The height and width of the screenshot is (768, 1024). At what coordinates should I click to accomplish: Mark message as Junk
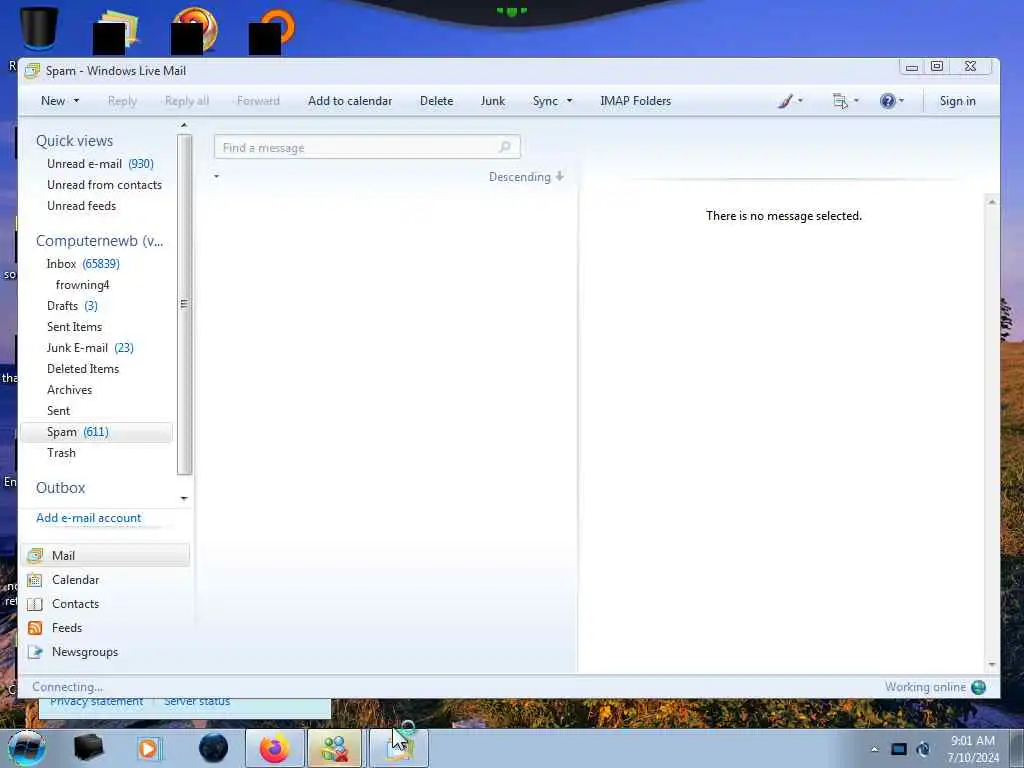pyautogui.click(x=492, y=101)
